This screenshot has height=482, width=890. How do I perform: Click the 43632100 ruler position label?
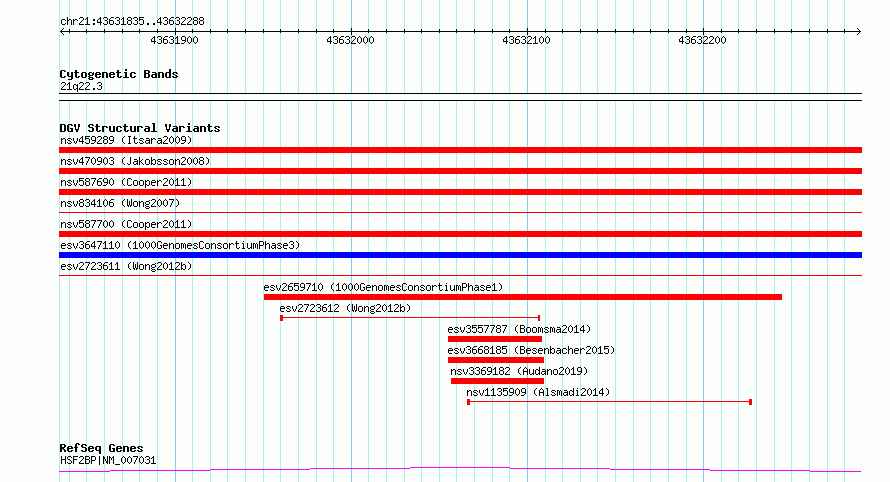[x=526, y=40]
